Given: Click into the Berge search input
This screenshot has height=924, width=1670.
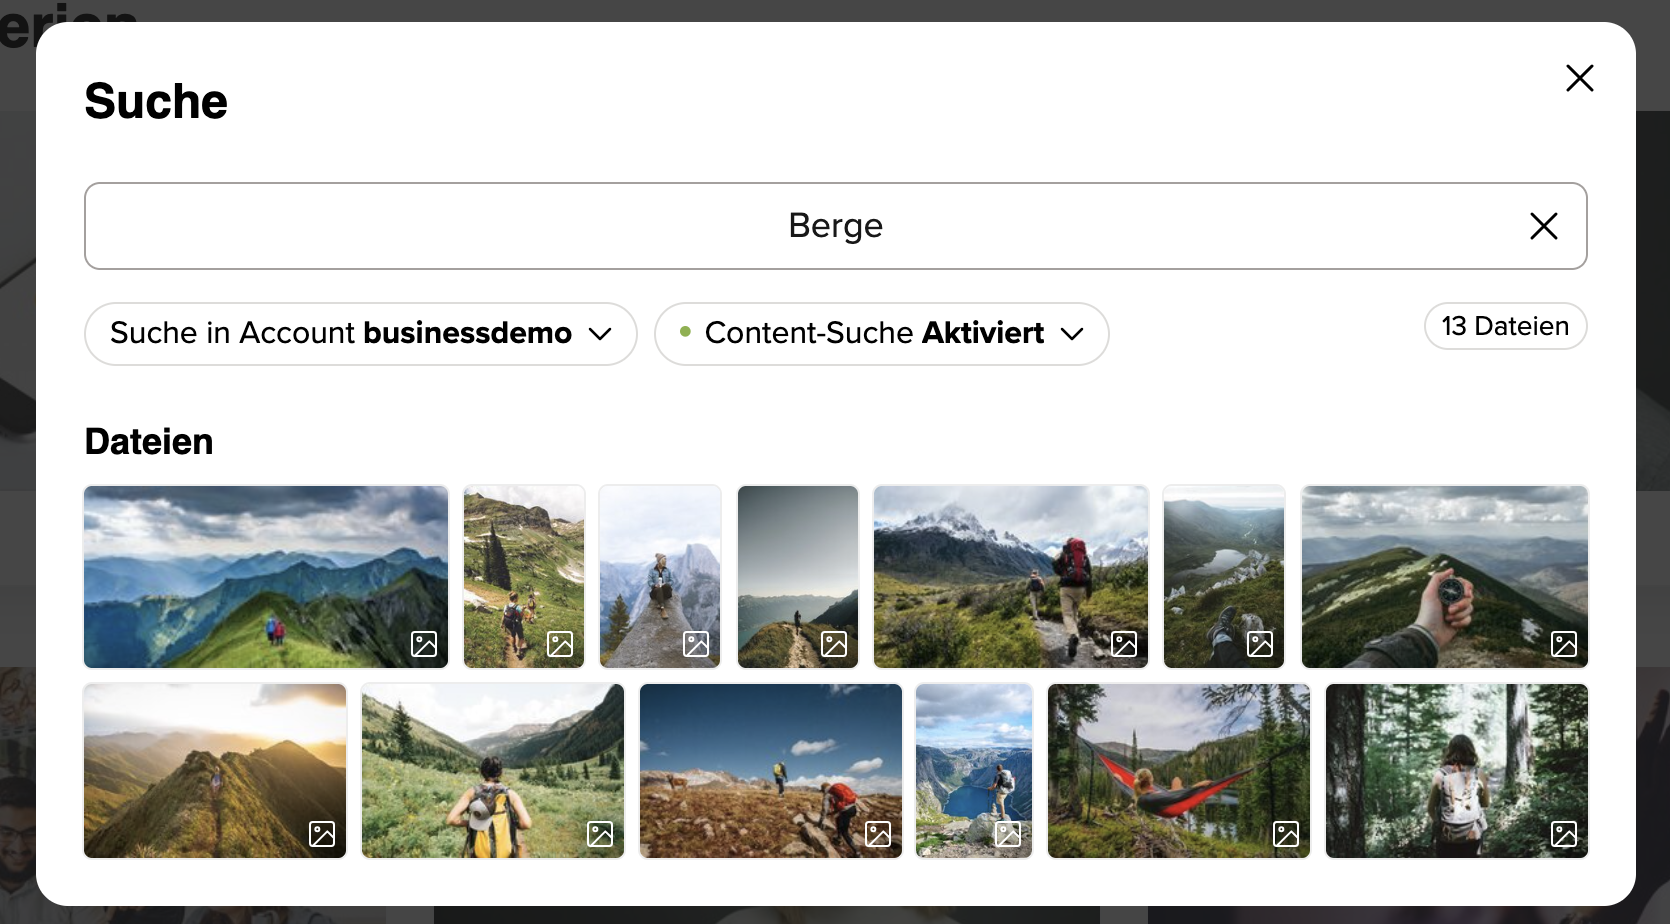Looking at the screenshot, I should (800, 226).
